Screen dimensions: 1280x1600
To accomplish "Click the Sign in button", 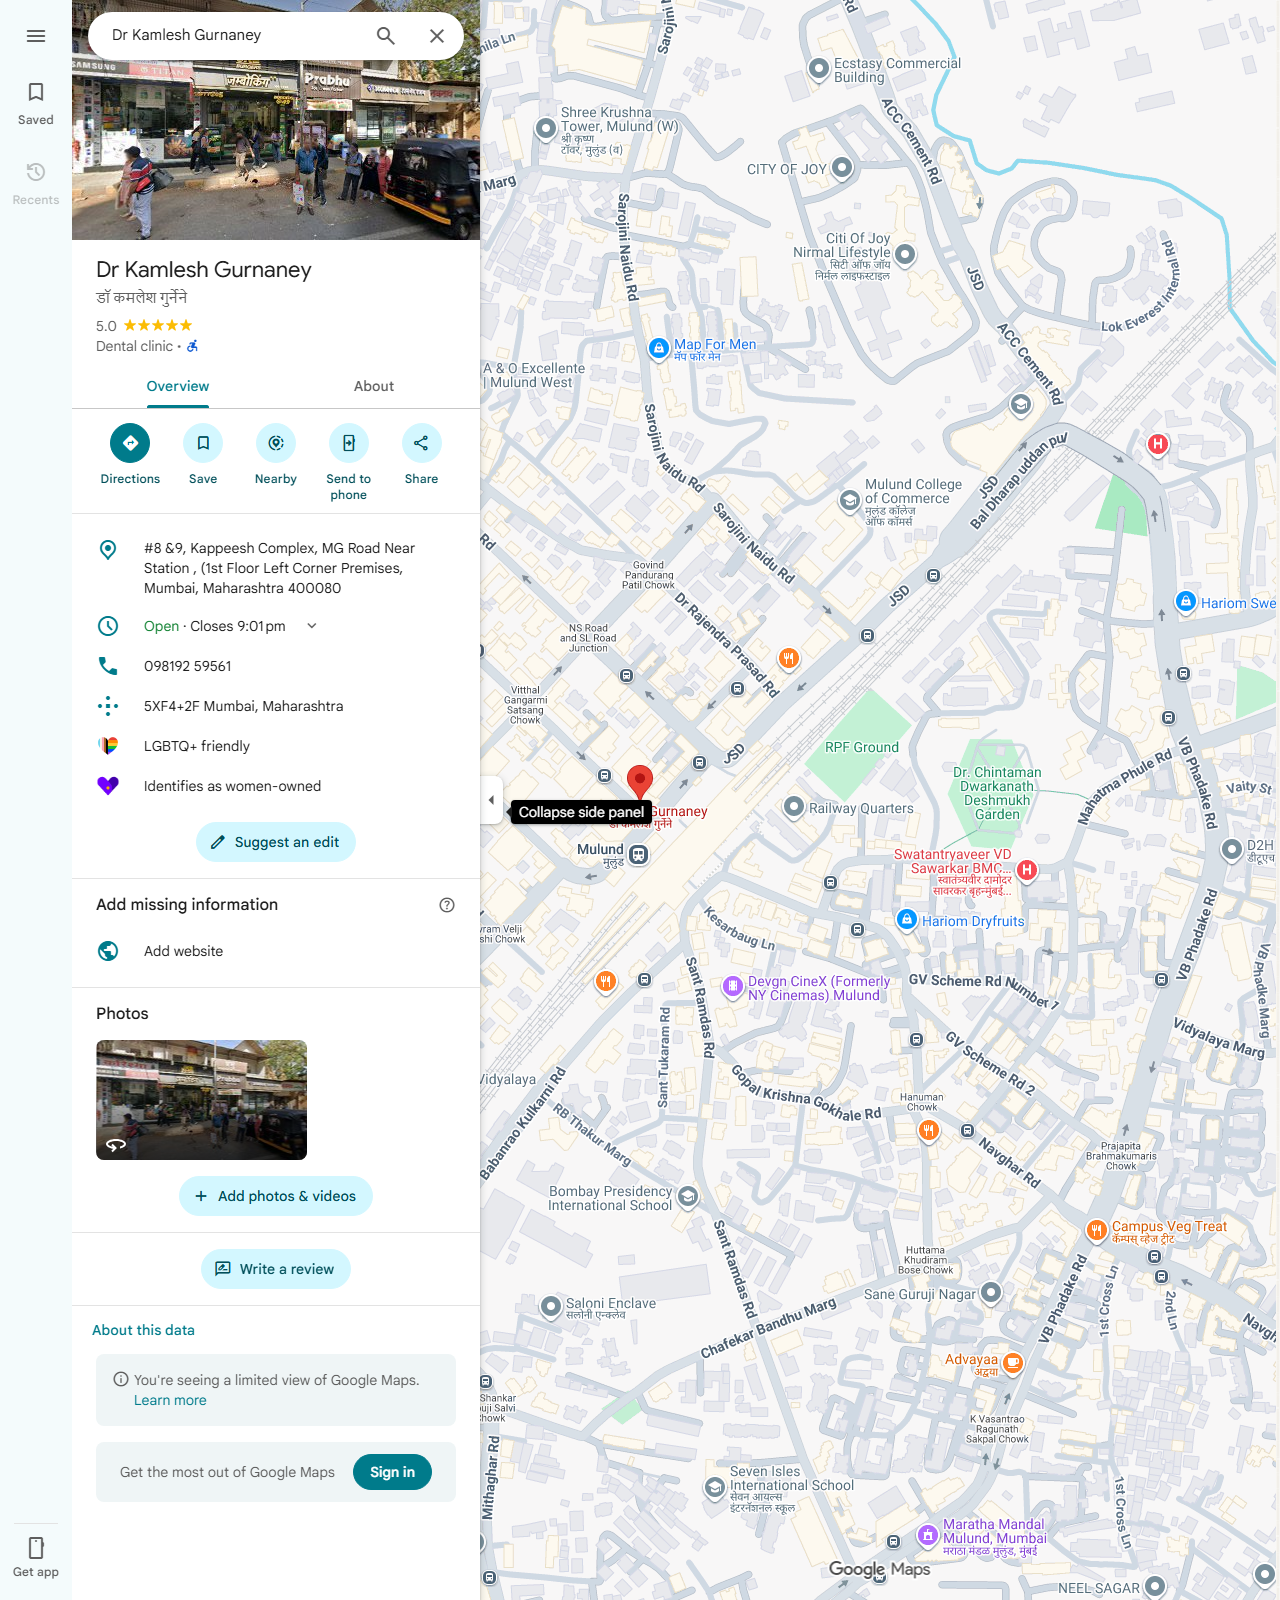I will [x=392, y=1472].
